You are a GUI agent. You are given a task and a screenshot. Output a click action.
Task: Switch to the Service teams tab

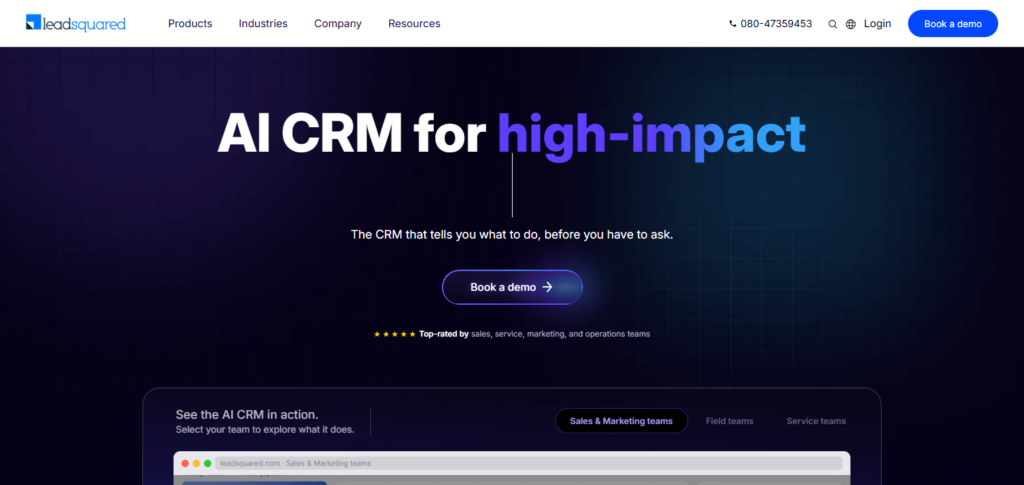click(x=816, y=421)
